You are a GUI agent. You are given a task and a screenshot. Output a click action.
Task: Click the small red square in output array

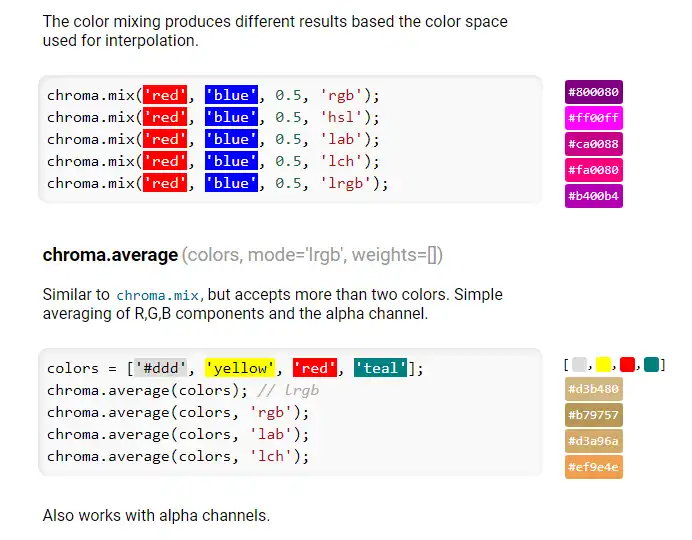(x=628, y=364)
